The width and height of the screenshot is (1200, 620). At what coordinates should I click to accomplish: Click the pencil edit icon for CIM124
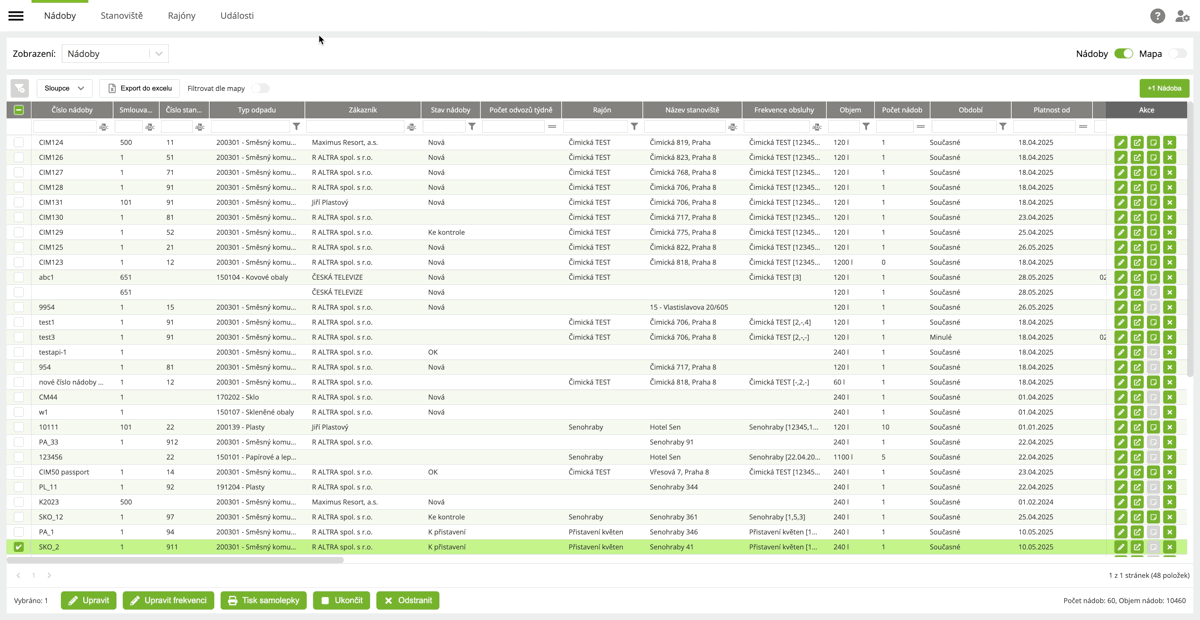(x=1121, y=143)
